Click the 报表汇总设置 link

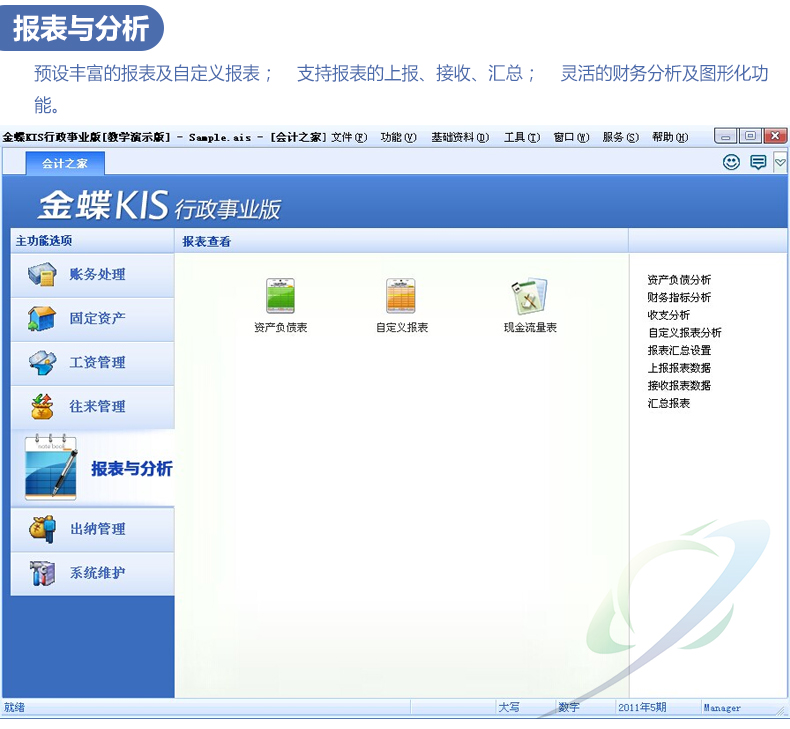coord(679,350)
